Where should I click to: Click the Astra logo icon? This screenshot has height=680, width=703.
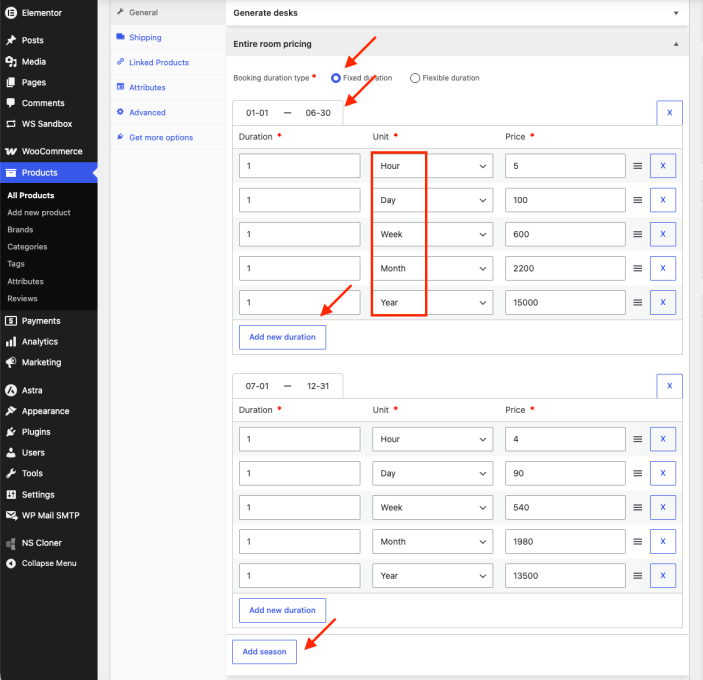pos(11,390)
